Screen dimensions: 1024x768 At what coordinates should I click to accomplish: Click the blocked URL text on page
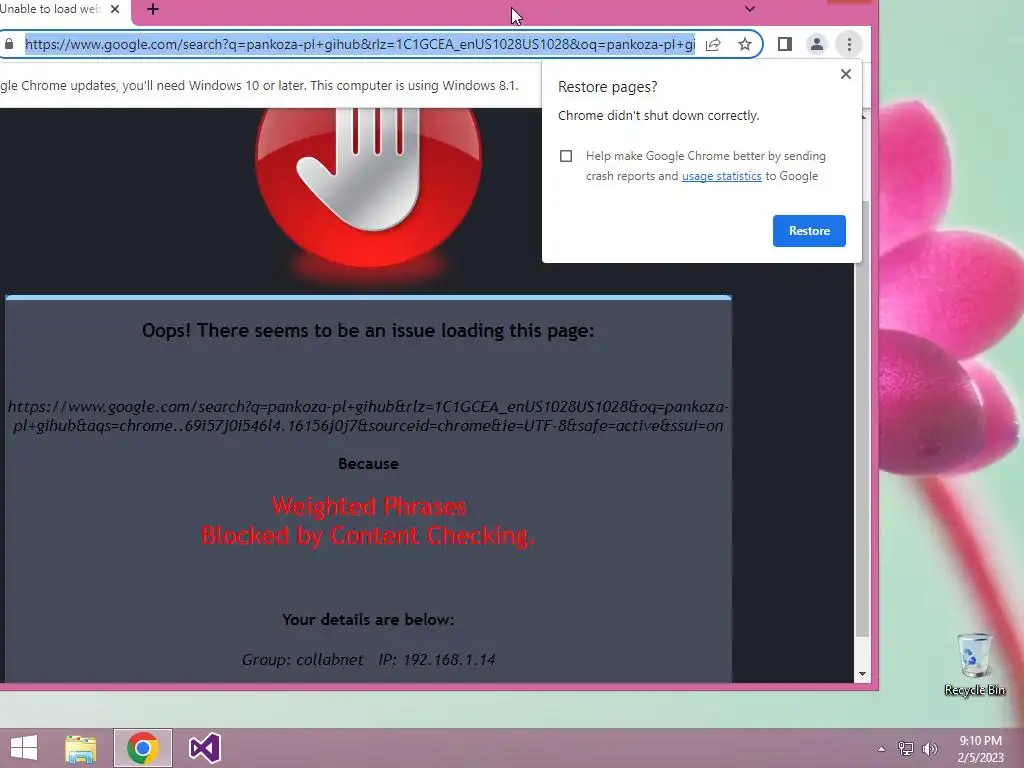coord(368,416)
